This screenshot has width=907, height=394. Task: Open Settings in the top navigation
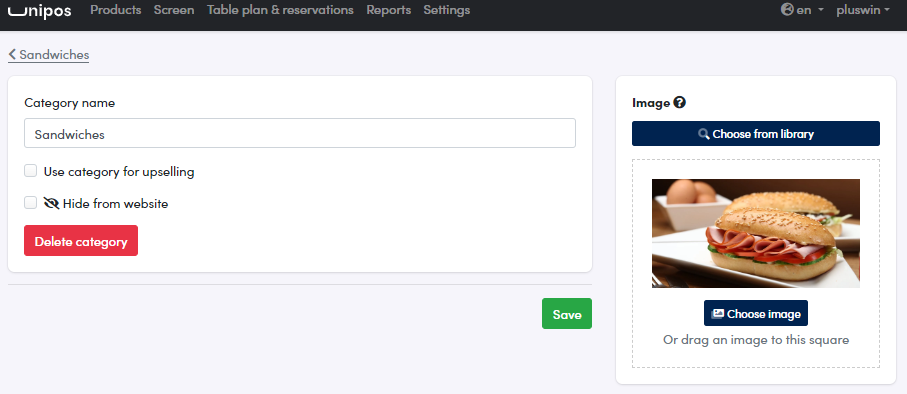447,10
